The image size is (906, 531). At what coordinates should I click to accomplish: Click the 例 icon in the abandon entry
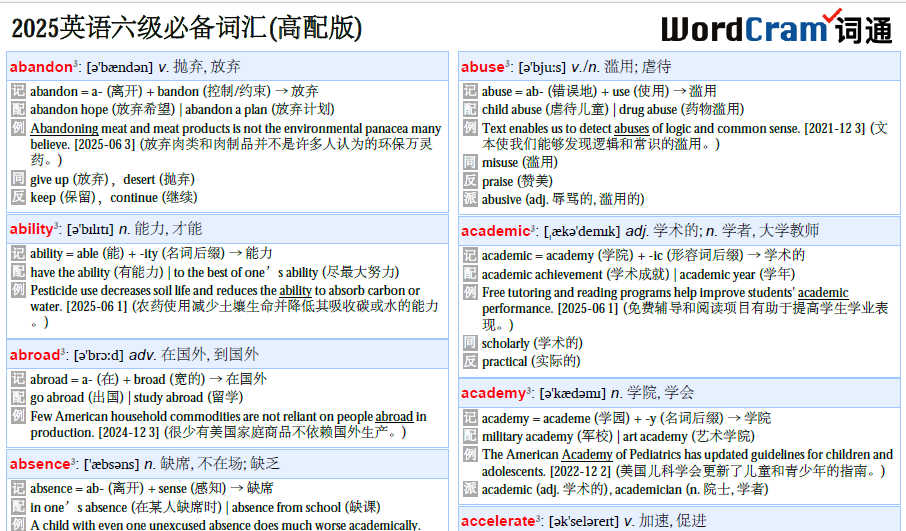18,128
